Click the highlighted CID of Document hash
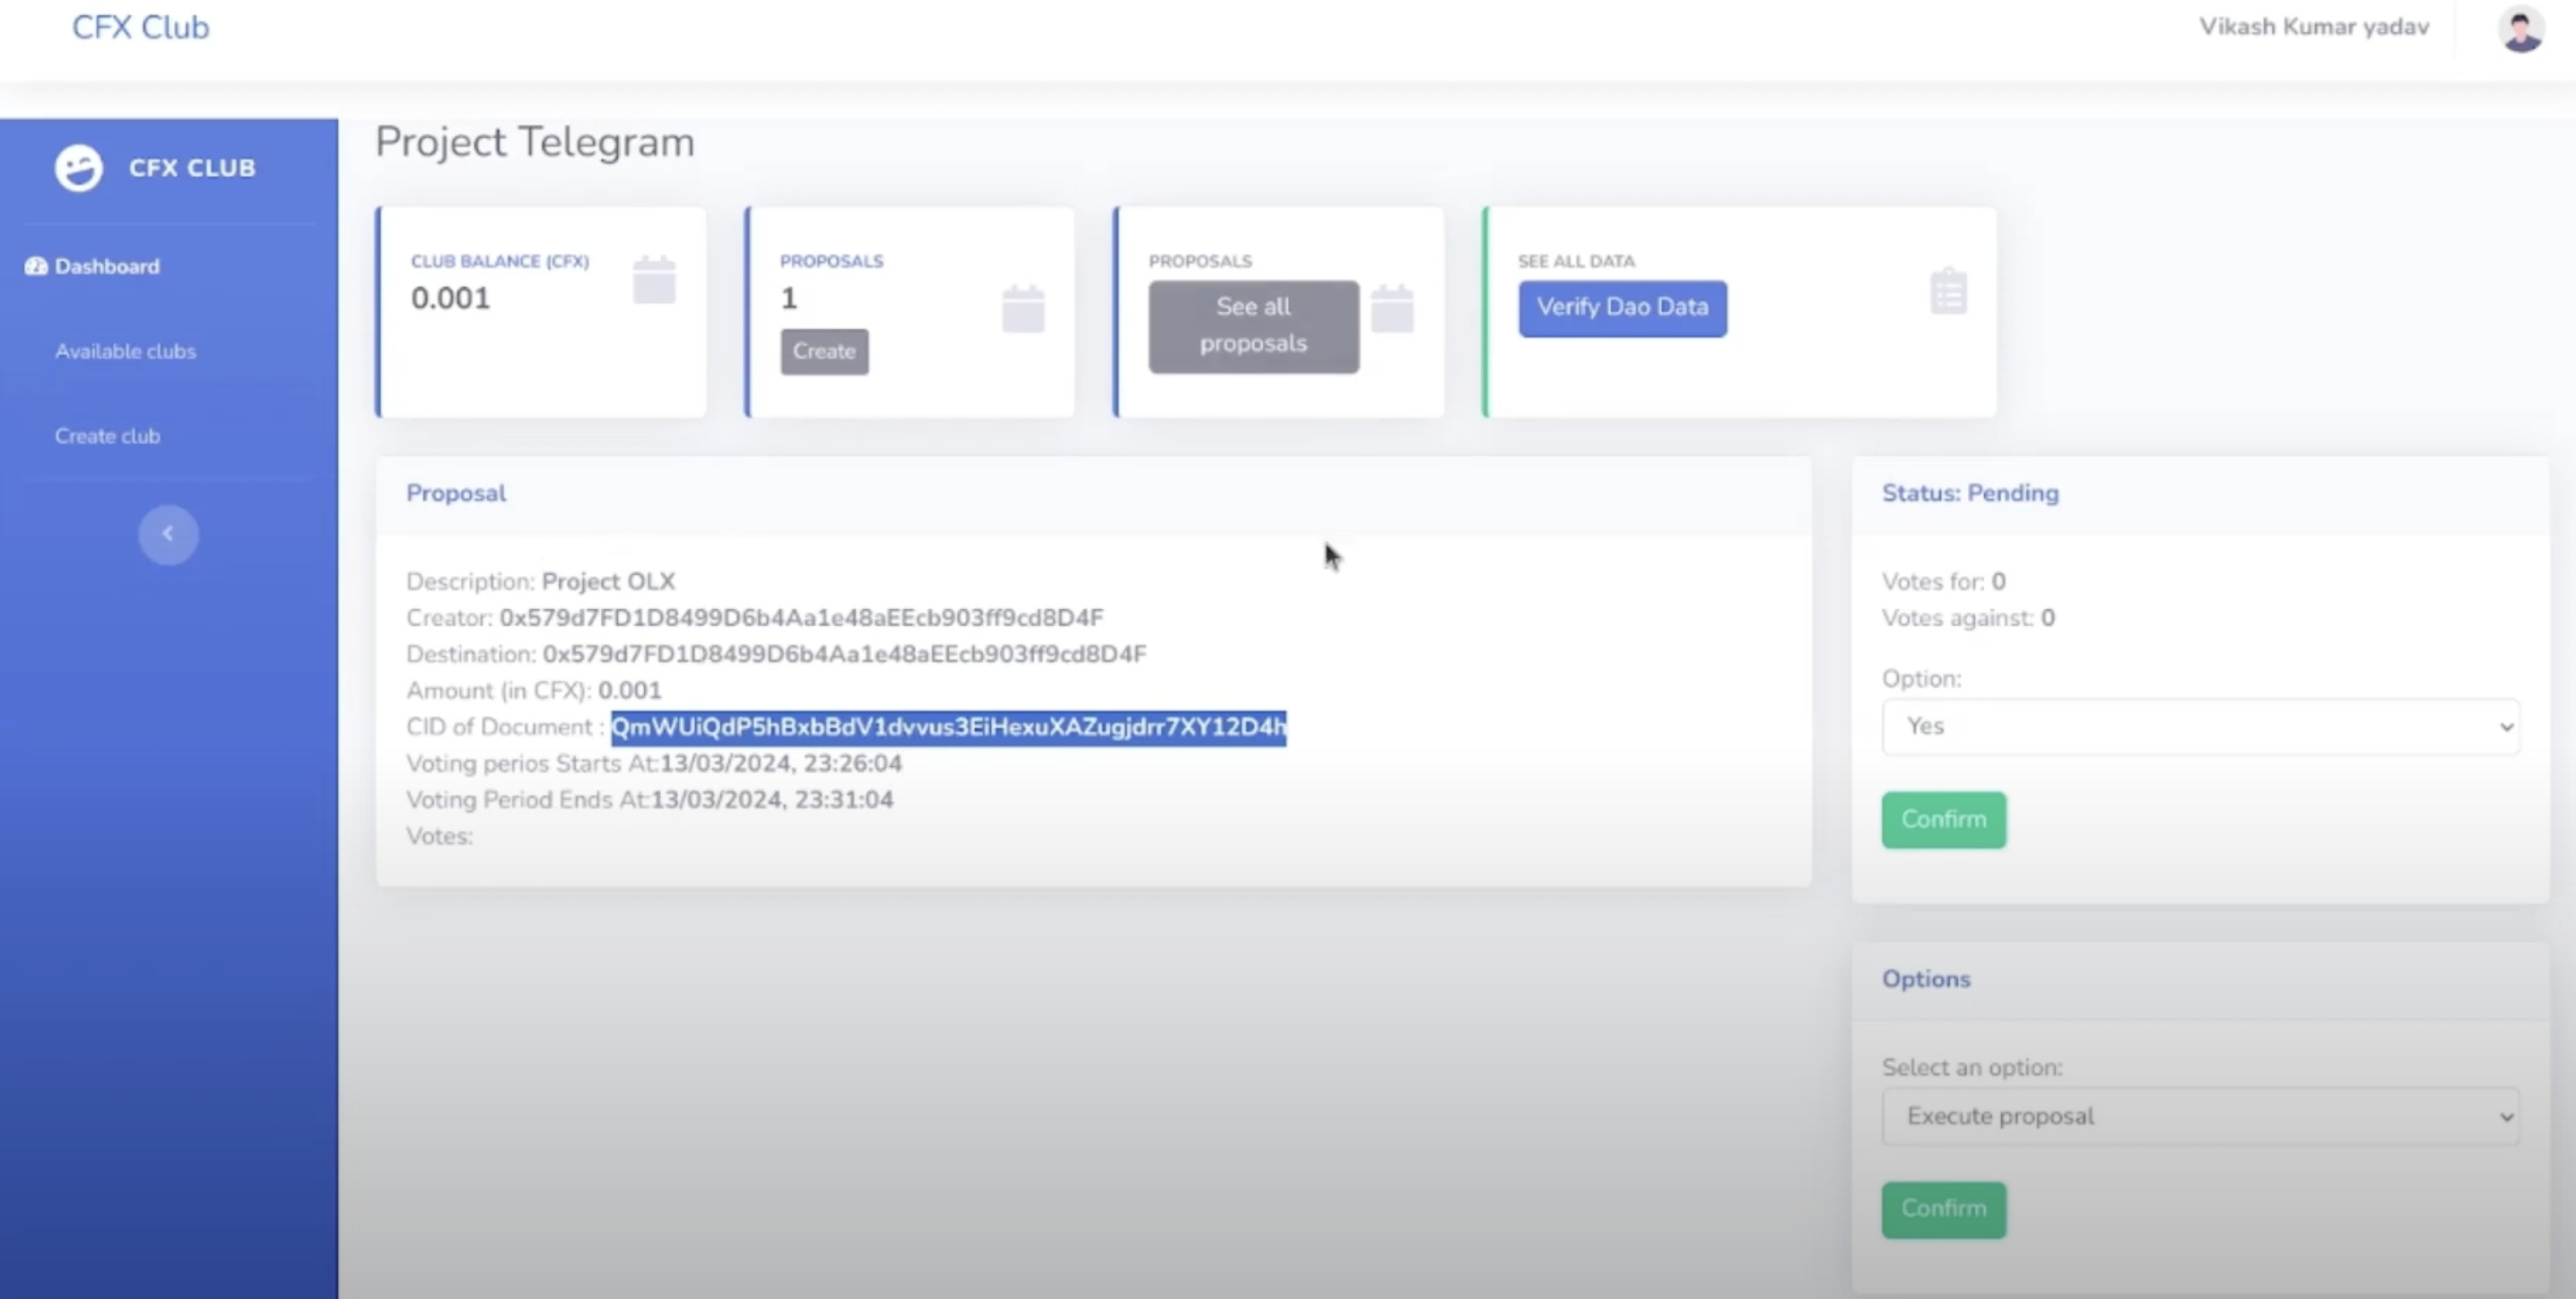 pyautogui.click(x=948, y=727)
